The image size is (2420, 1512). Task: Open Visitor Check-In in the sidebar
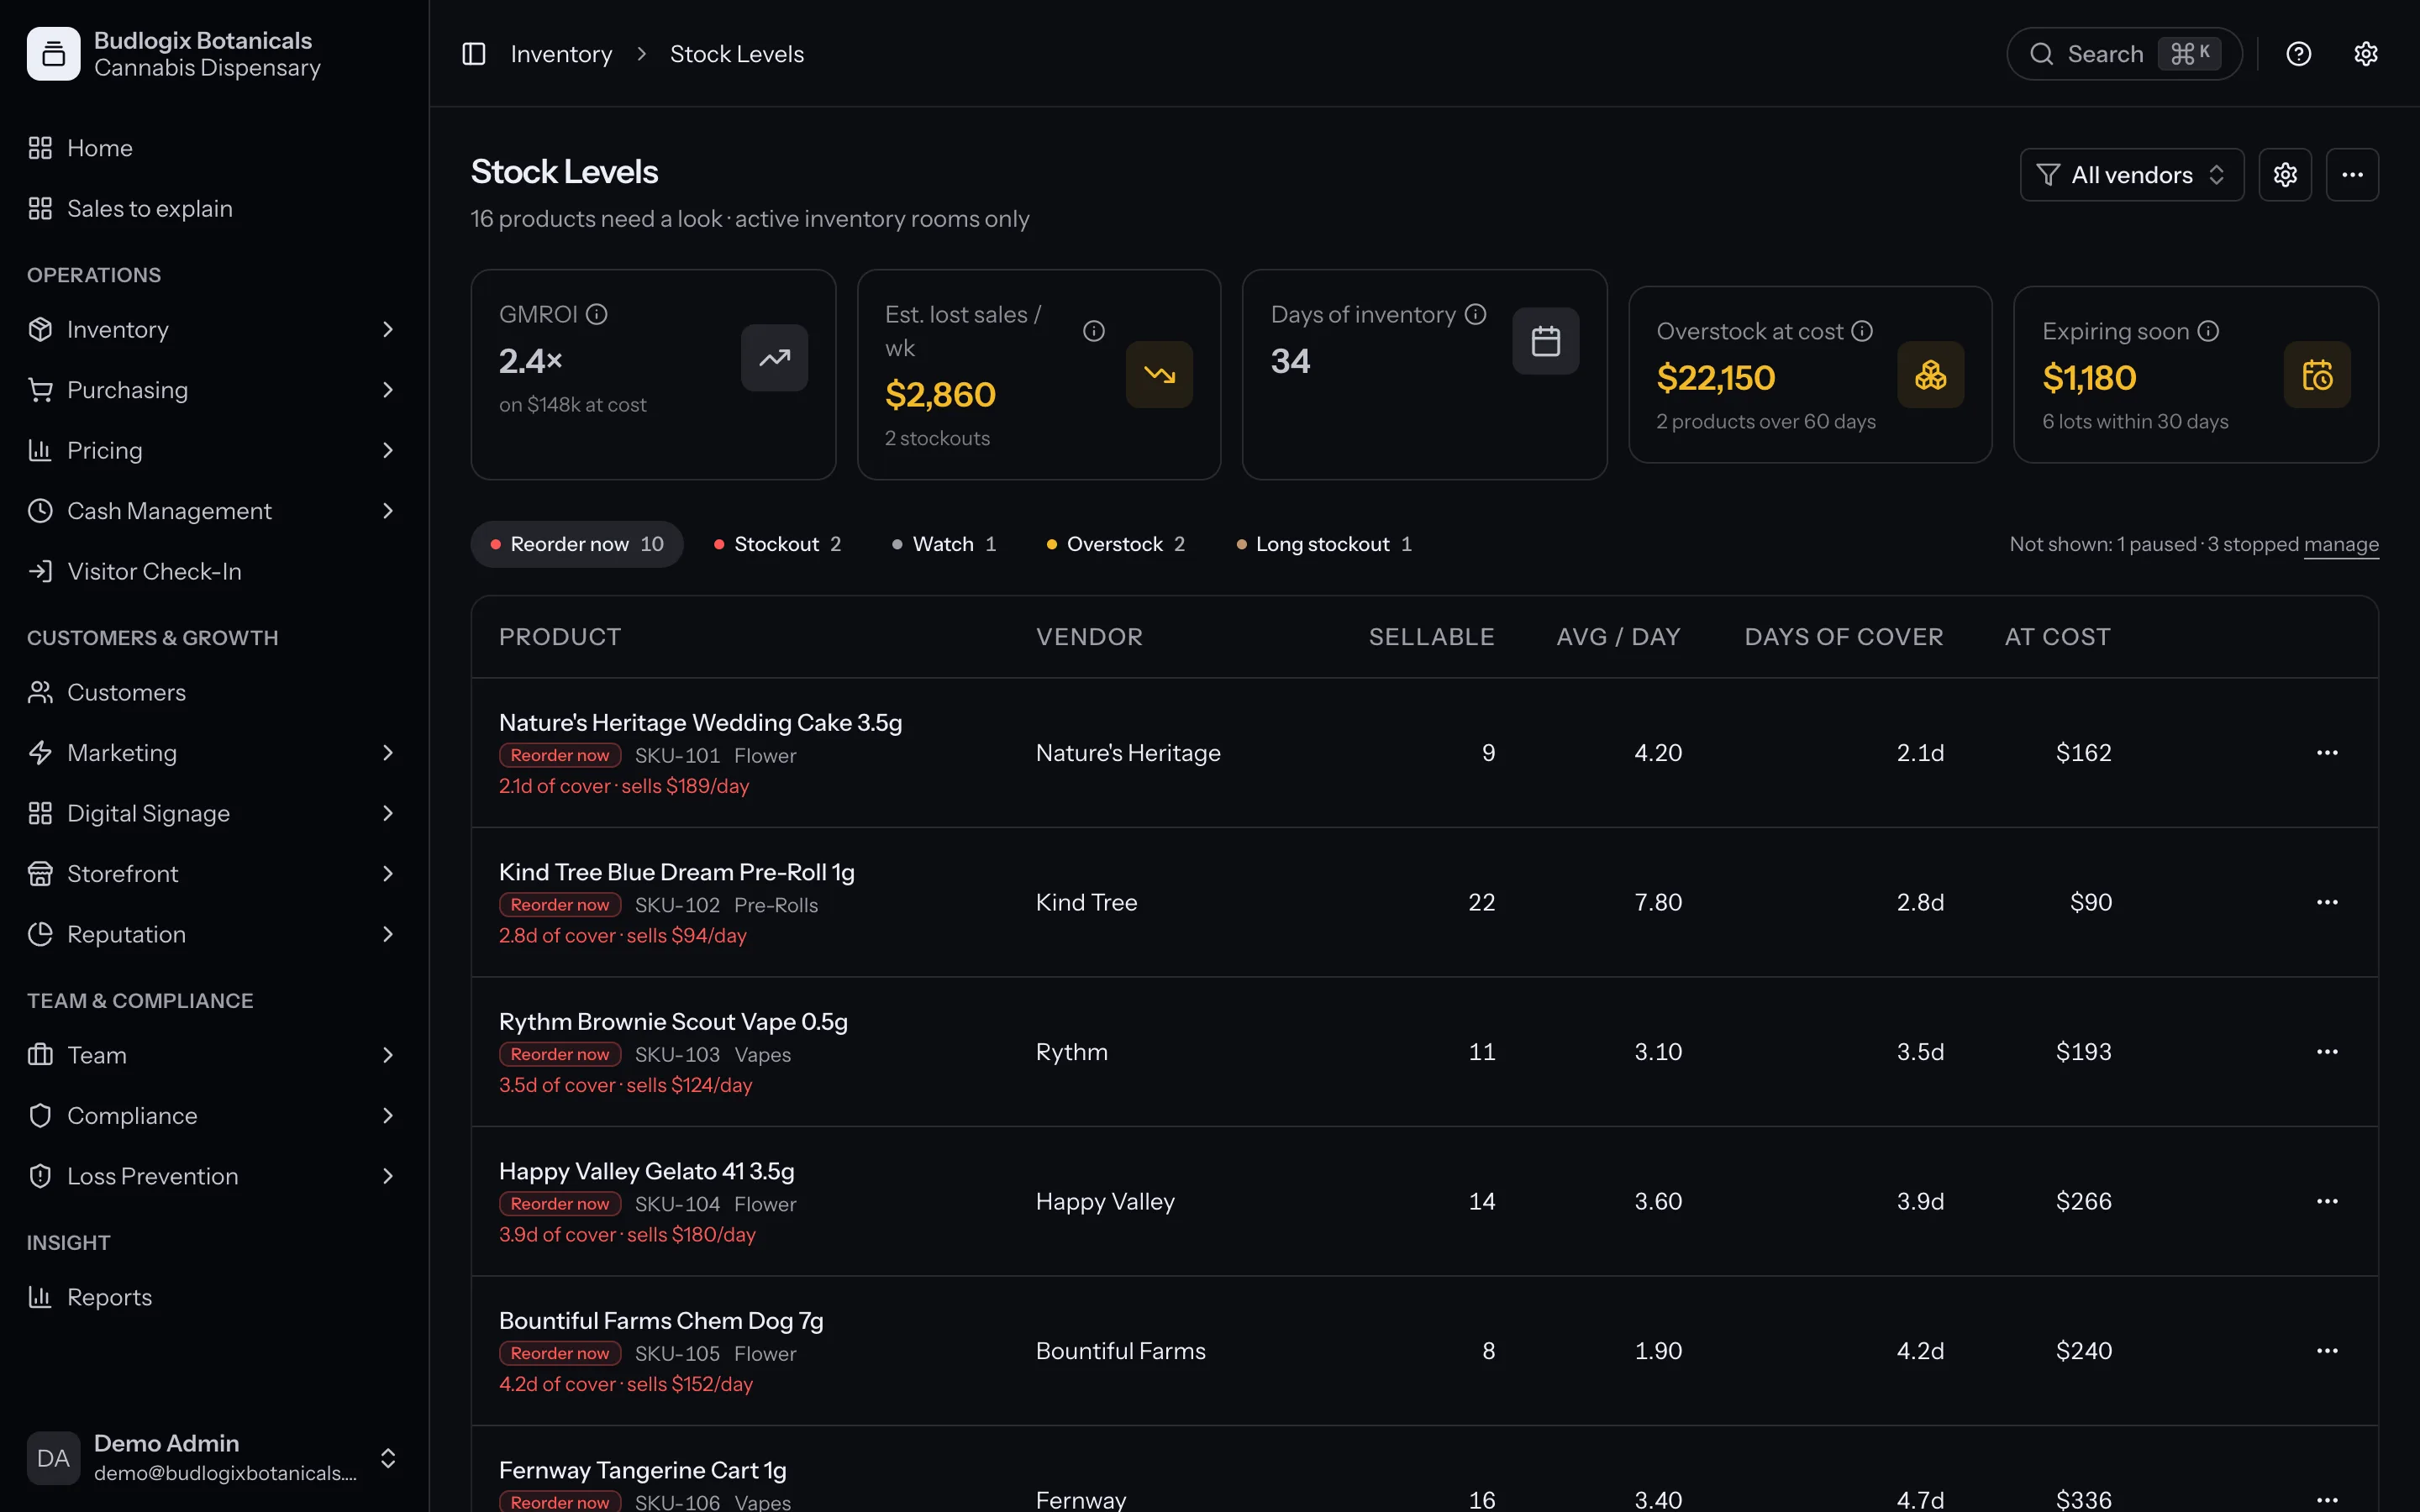click(214, 571)
